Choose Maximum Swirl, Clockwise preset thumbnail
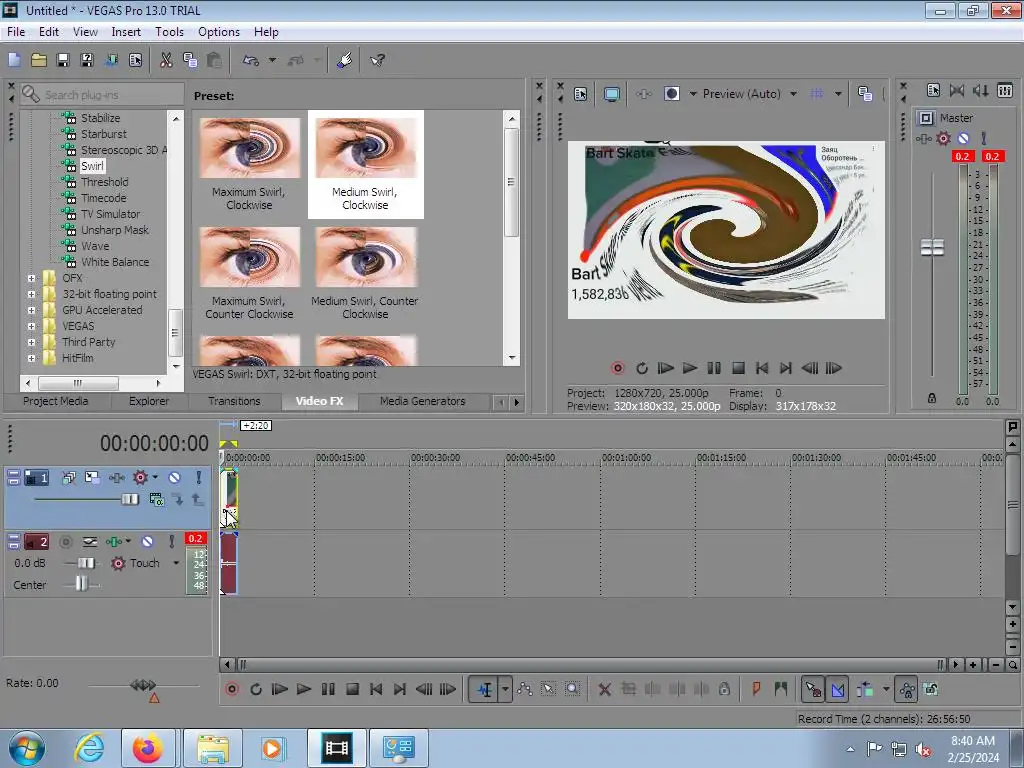 (249, 148)
